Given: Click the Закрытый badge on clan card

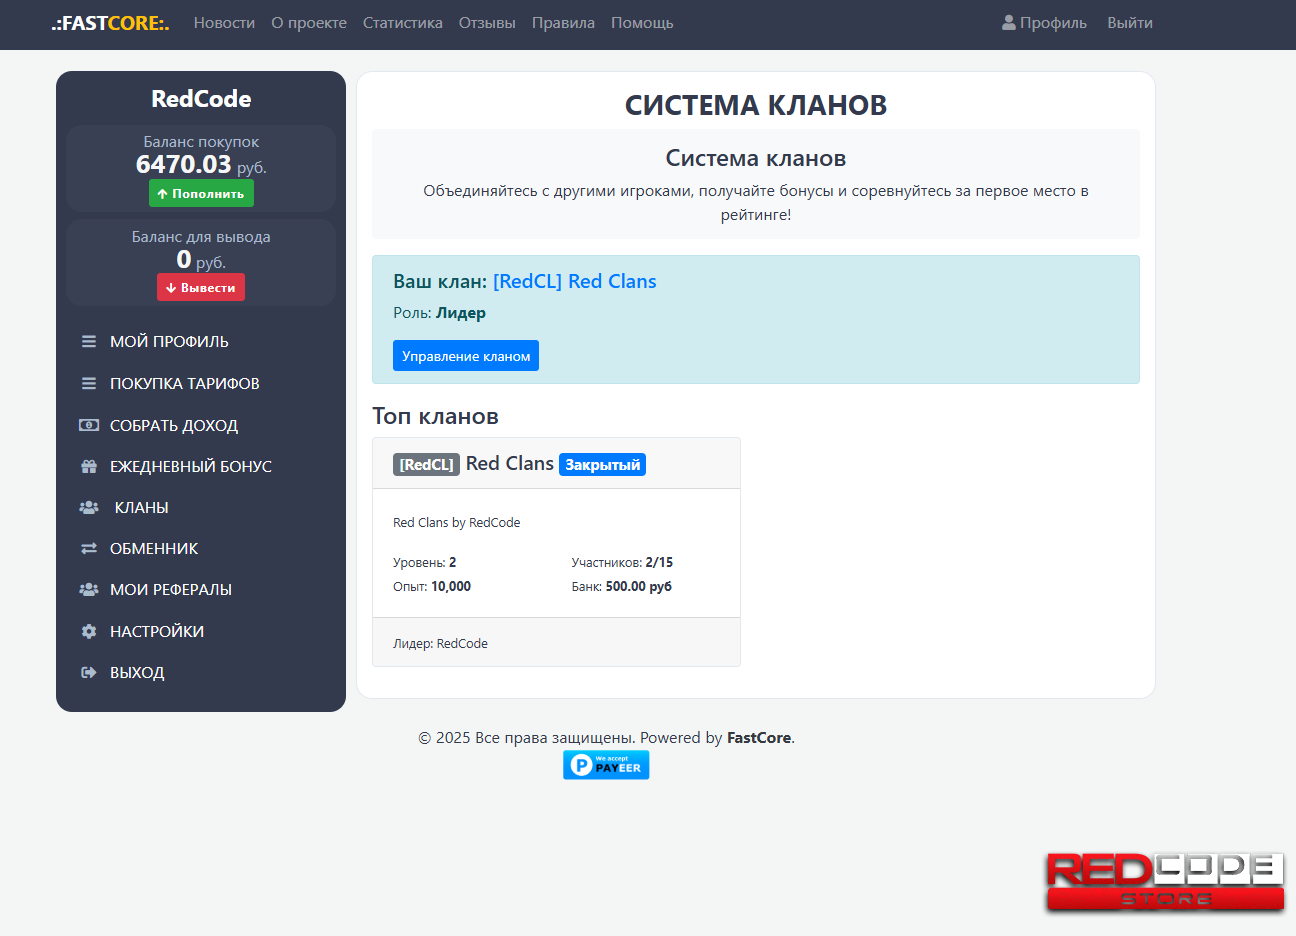Looking at the screenshot, I should click(x=602, y=465).
